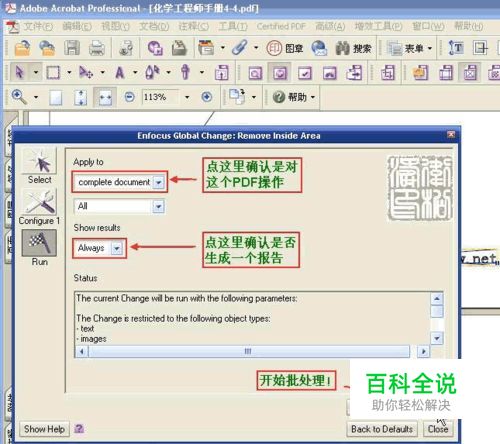
Task: Select the arrow selection tool in toolbar
Action: 19,72
